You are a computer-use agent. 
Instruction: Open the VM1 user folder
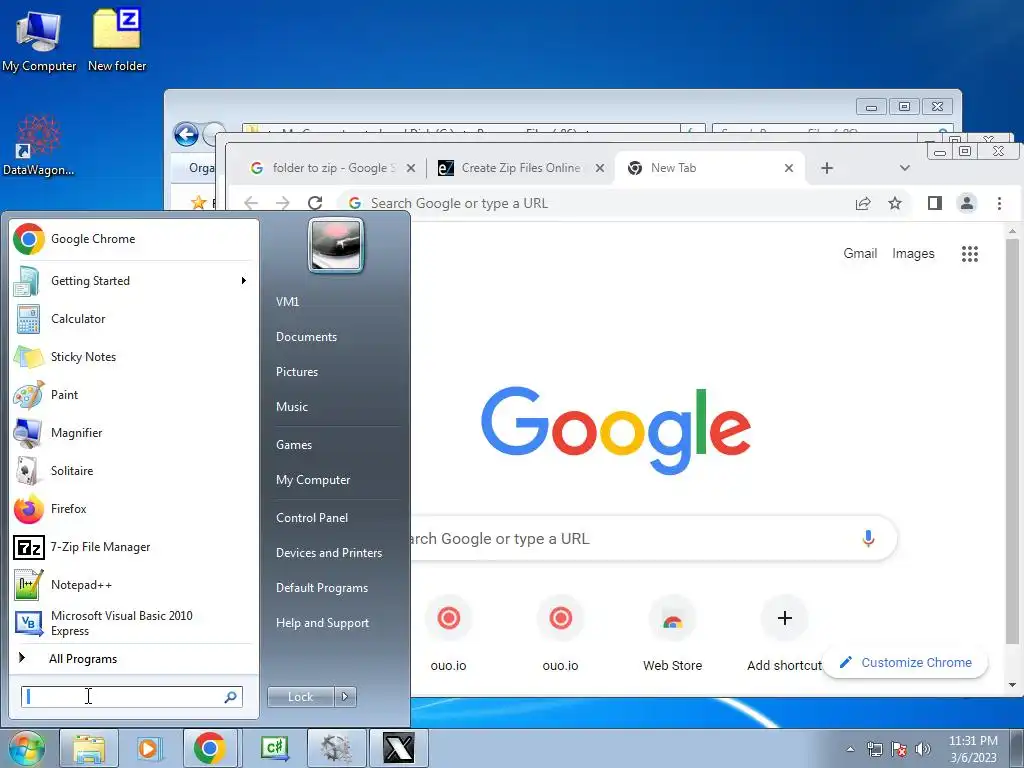tap(287, 302)
